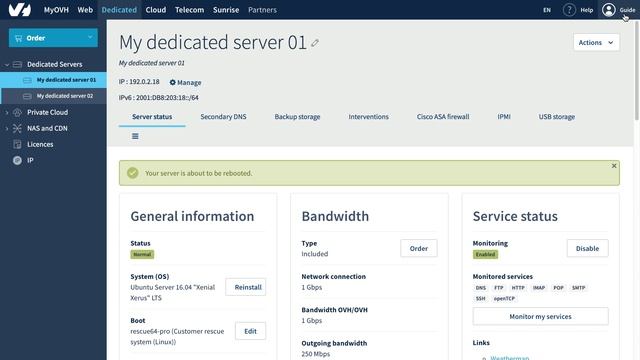Edit server name with pencil icon
Viewport: 640px width, 360px height.
(x=315, y=43)
